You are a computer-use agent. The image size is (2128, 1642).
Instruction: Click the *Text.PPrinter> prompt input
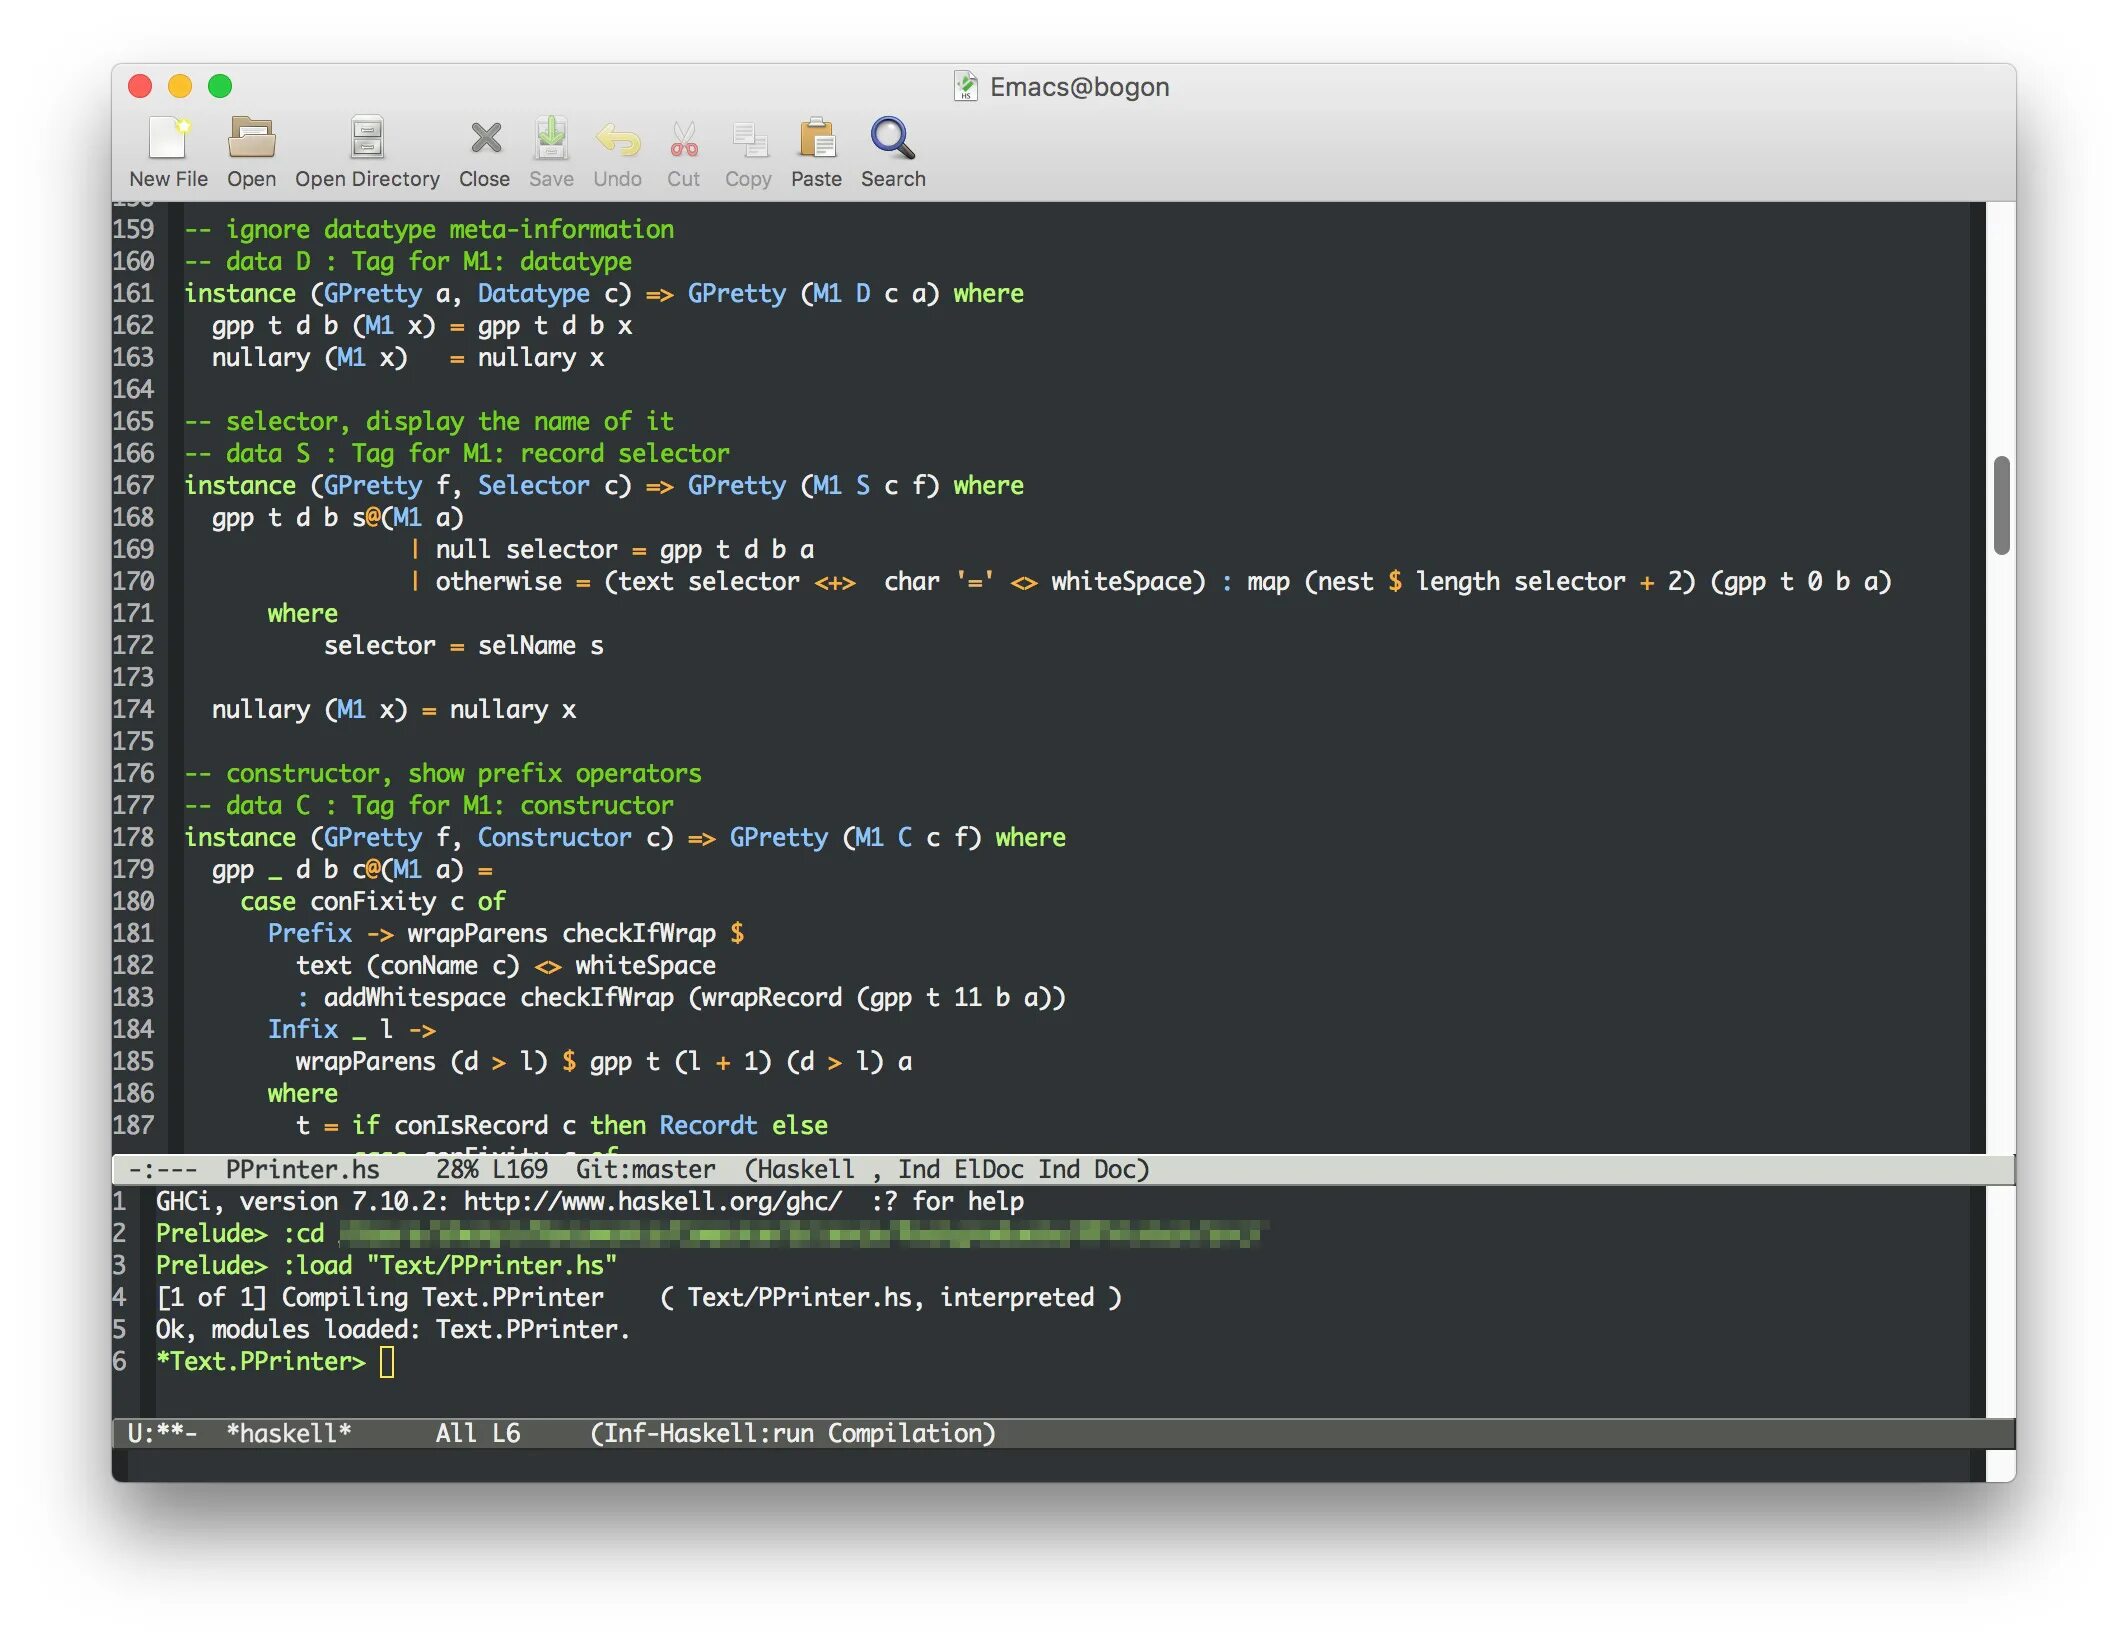coord(387,1362)
